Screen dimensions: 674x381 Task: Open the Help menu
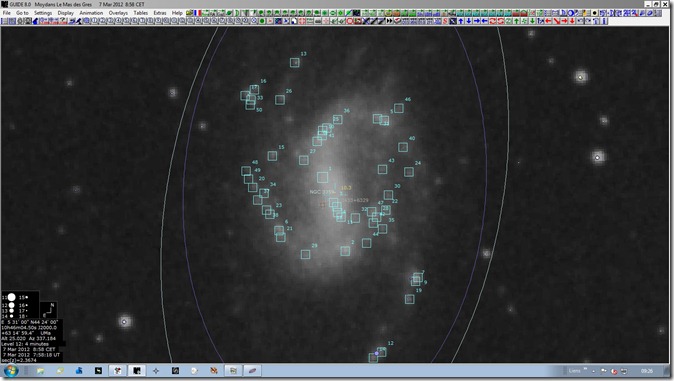177,13
